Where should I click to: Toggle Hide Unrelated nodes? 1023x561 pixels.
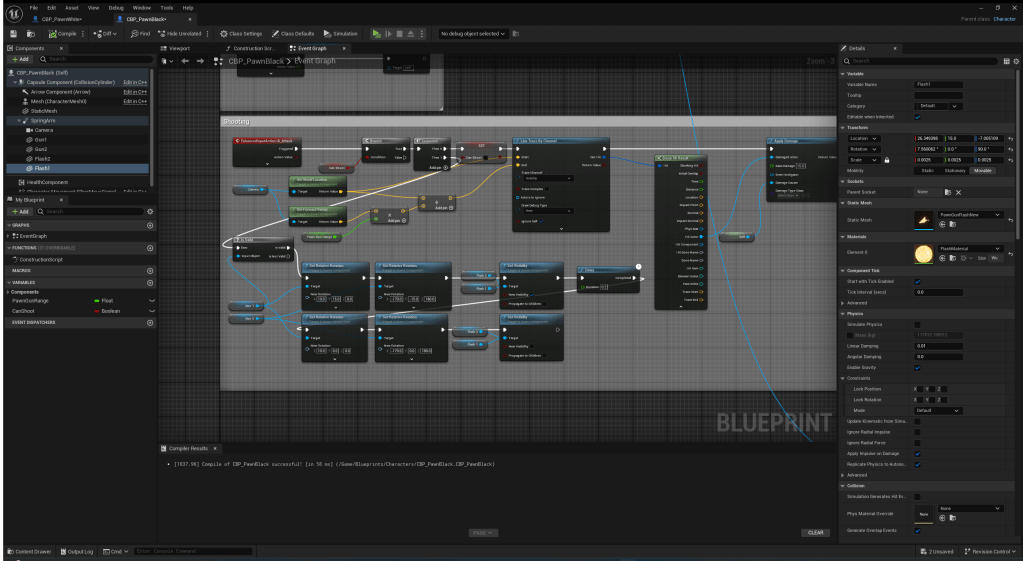180,33
